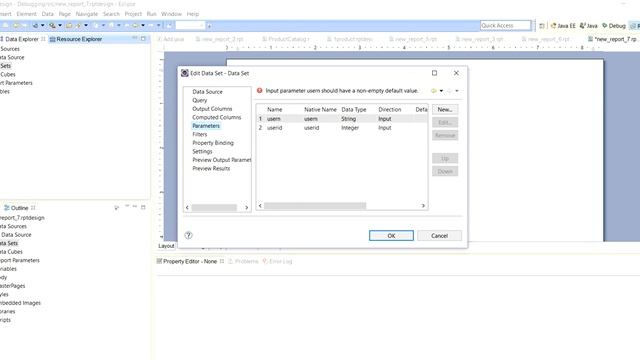Click the Quick Access search field
The height and width of the screenshot is (360, 640).
505,25
